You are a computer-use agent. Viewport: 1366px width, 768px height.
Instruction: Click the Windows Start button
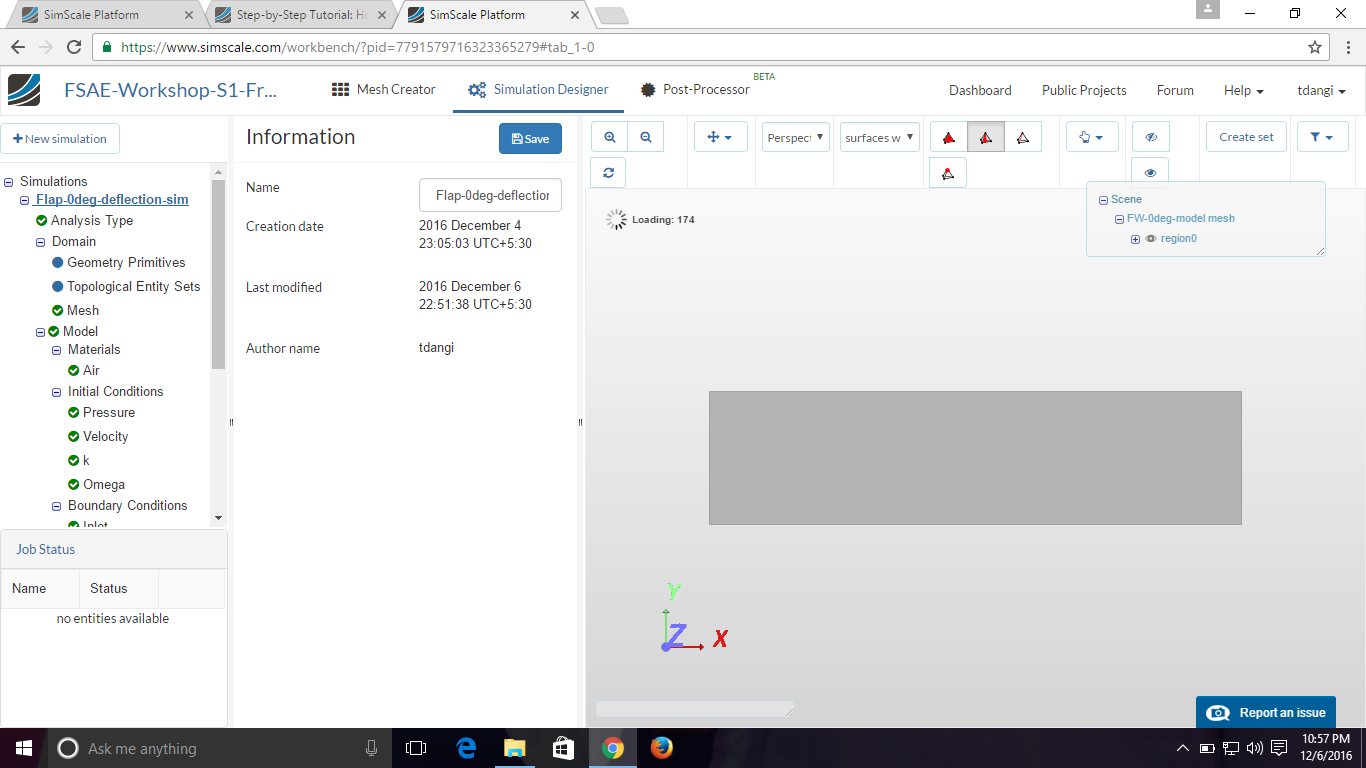click(x=23, y=748)
